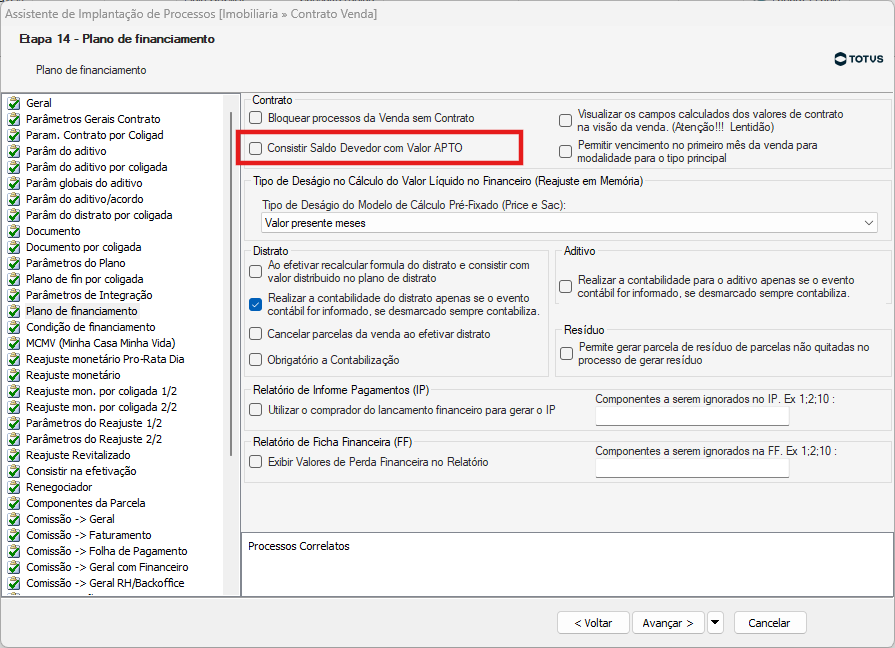Click the Voltar button
Screen dimensions: 895x648
[x=593, y=622]
